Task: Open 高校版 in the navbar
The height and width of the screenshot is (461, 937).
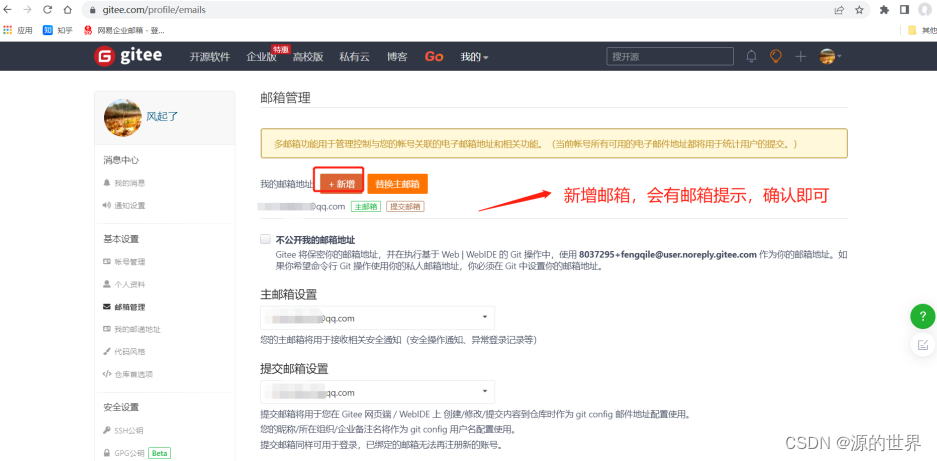Action: coord(308,57)
